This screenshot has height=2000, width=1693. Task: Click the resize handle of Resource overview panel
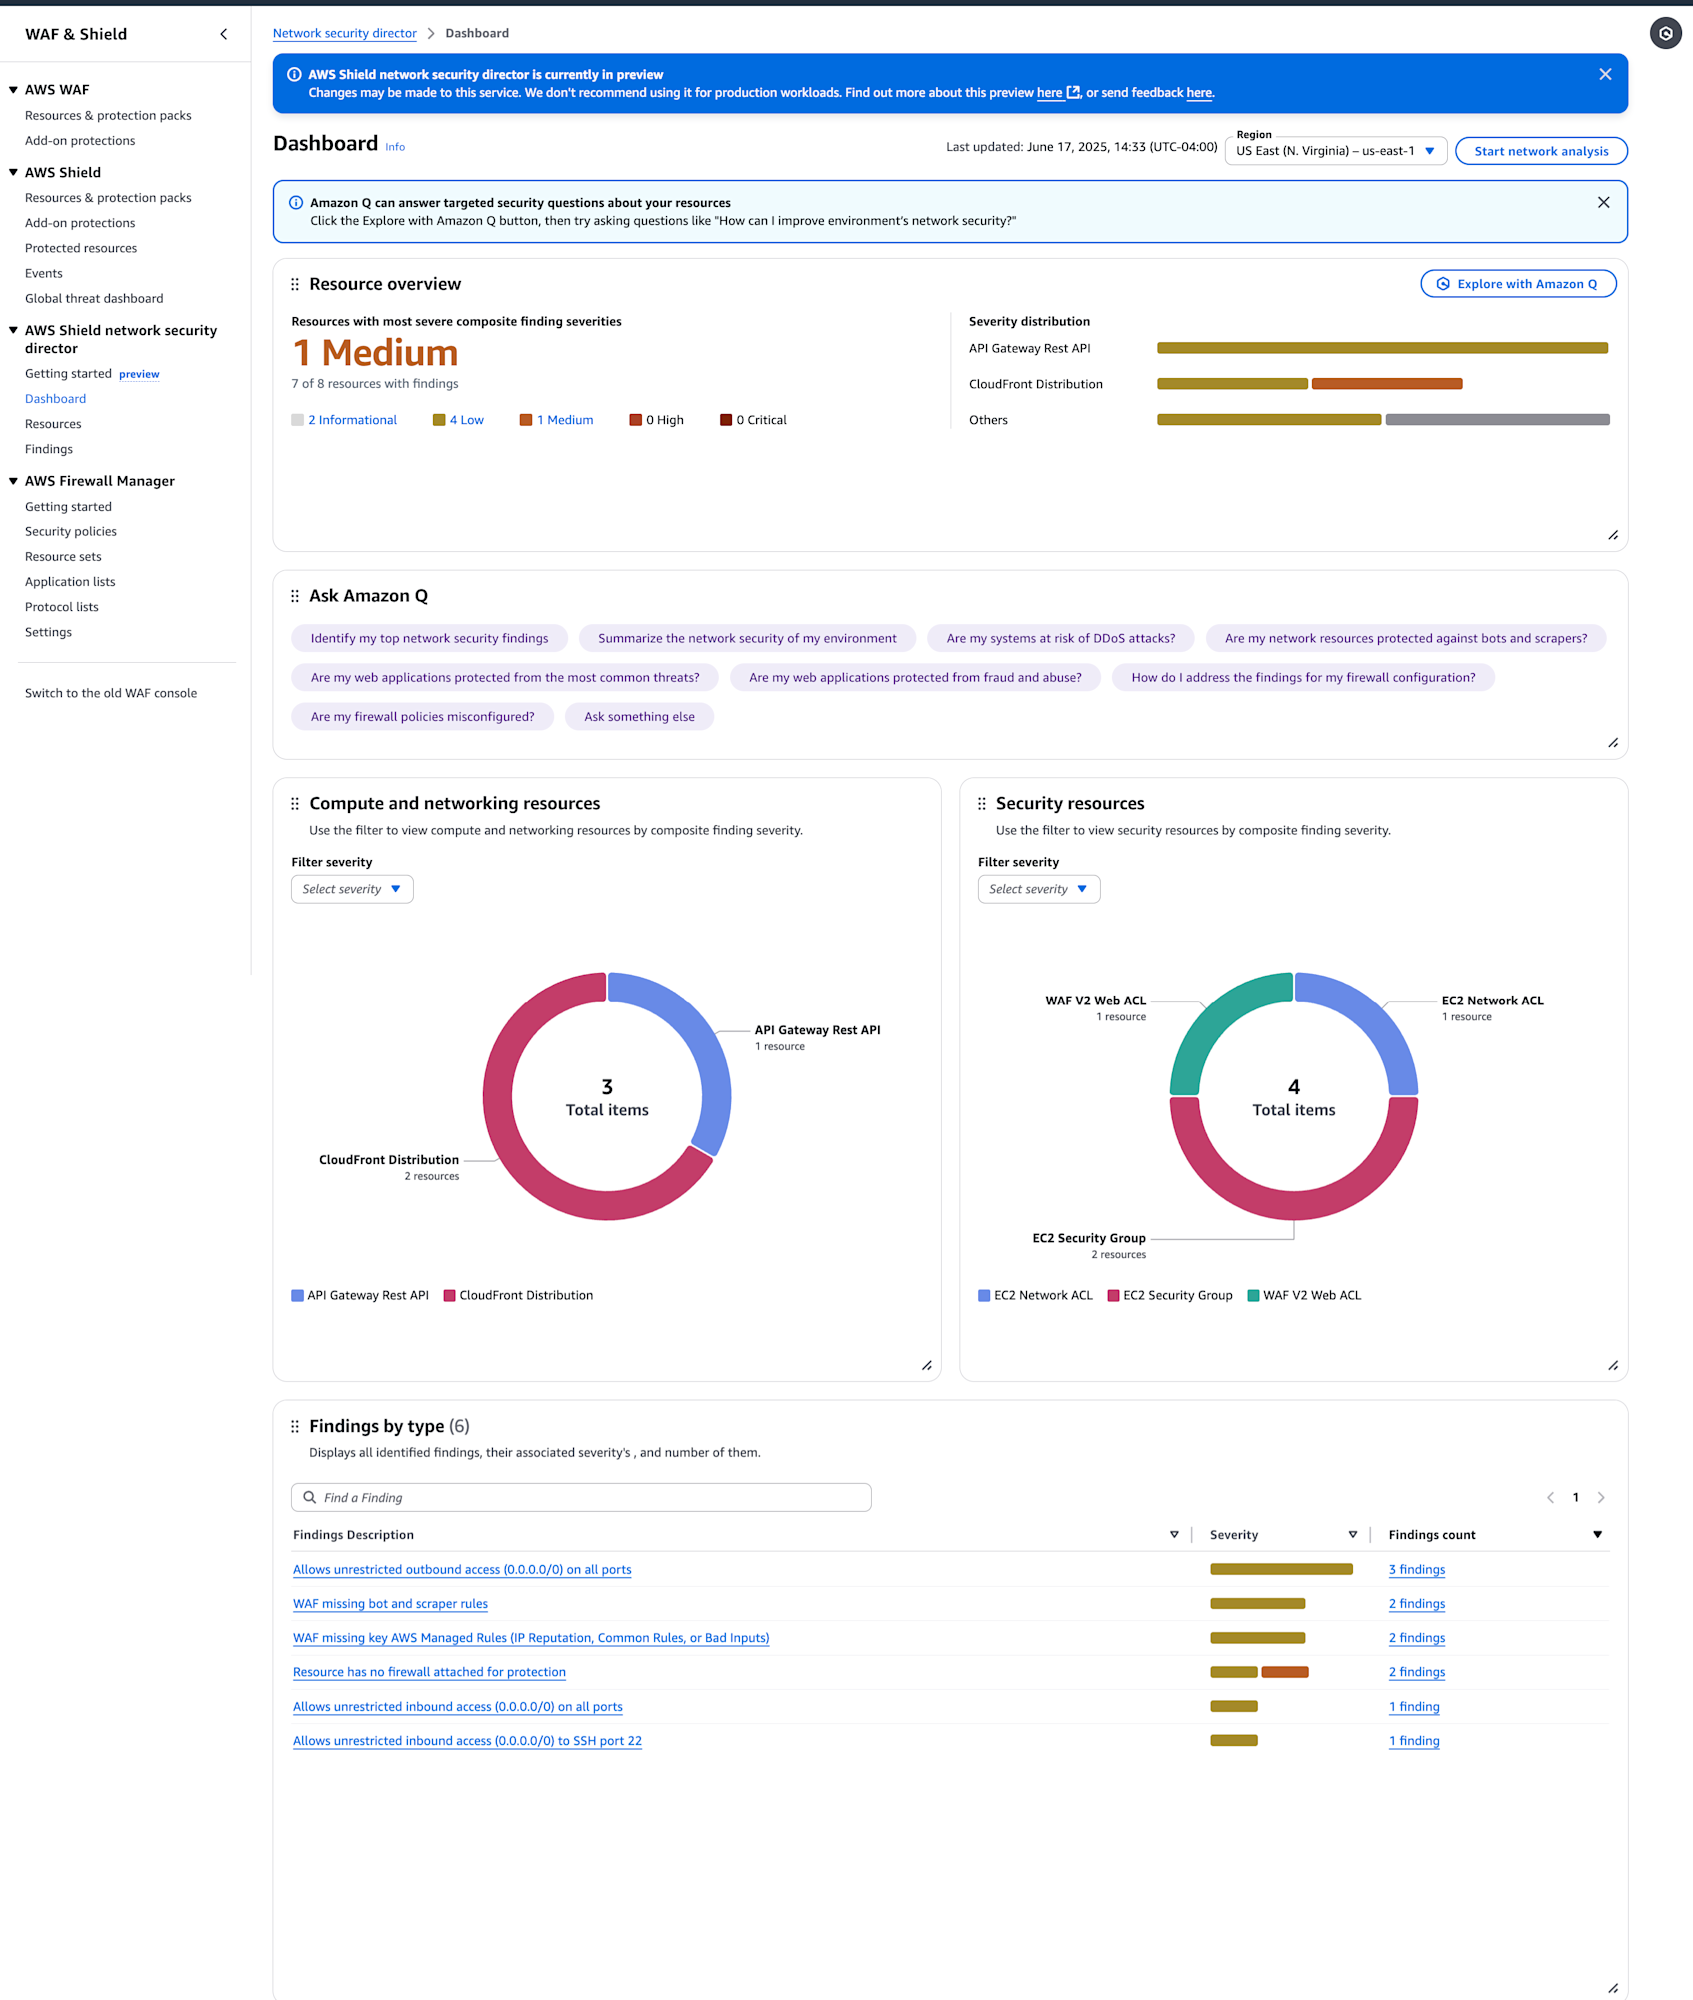1612,535
